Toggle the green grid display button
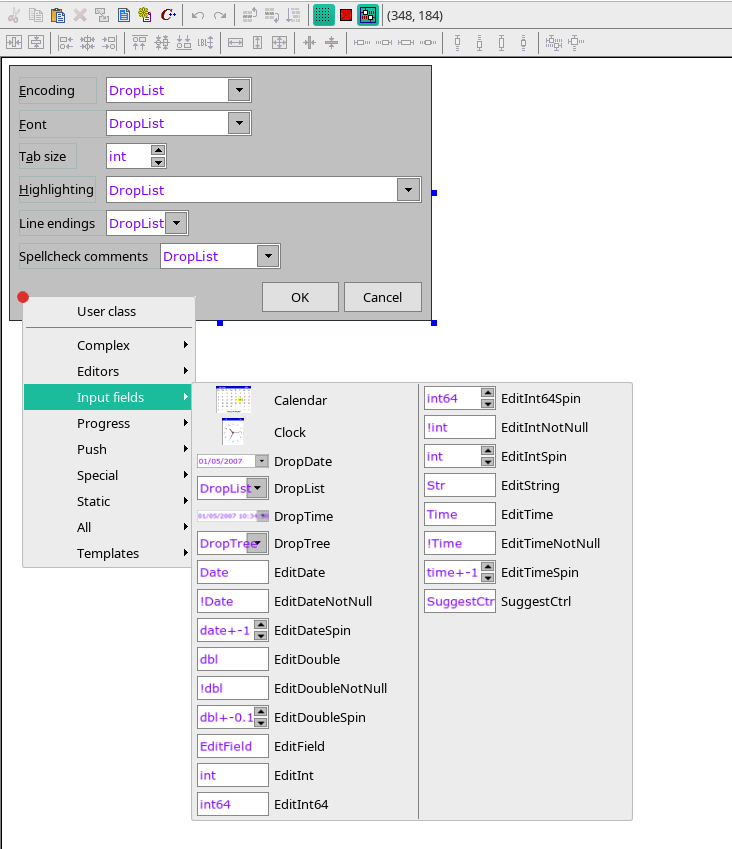 click(x=323, y=15)
